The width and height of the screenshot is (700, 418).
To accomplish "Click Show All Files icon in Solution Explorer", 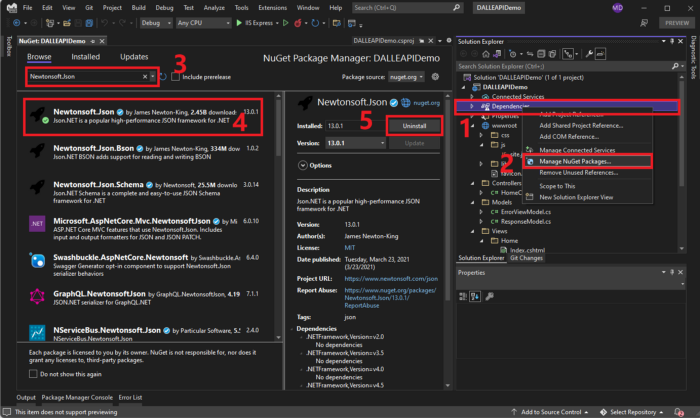I will point(552,54).
